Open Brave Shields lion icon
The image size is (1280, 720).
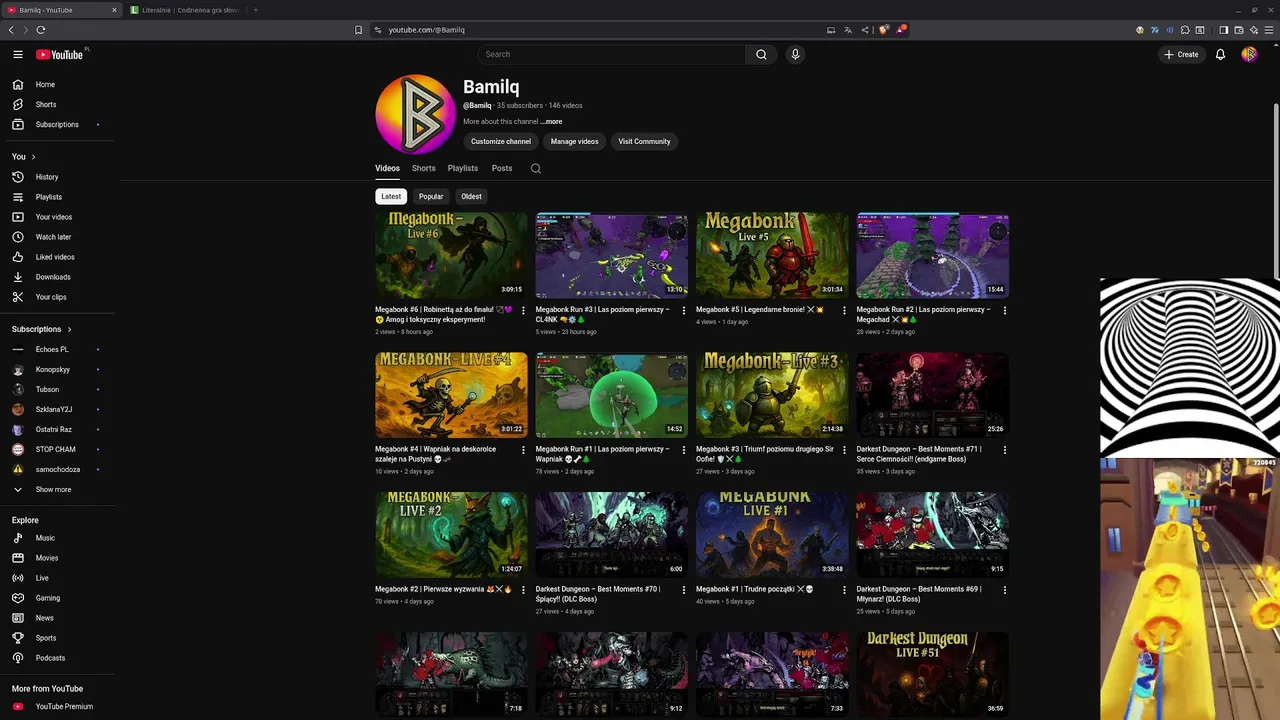click(x=883, y=30)
